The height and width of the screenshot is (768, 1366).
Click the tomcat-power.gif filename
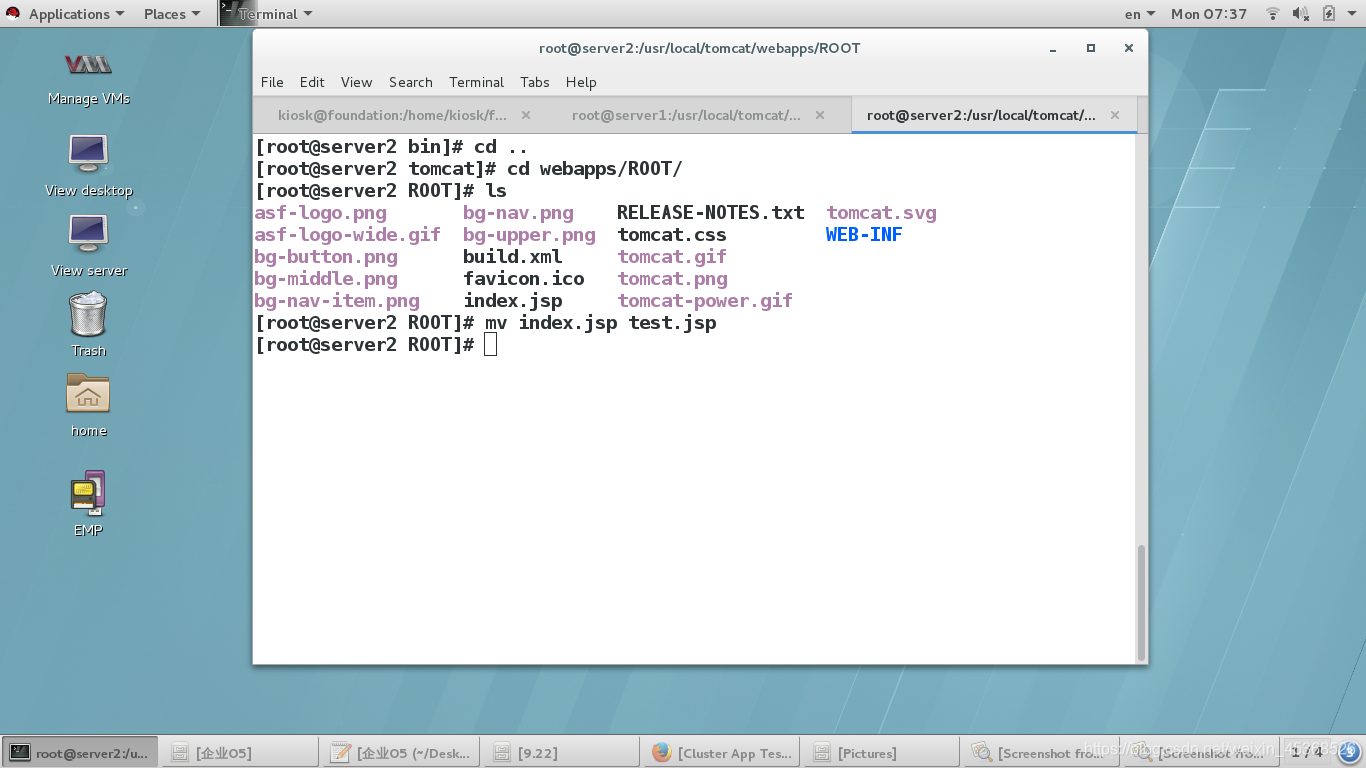(x=705, y=301)
